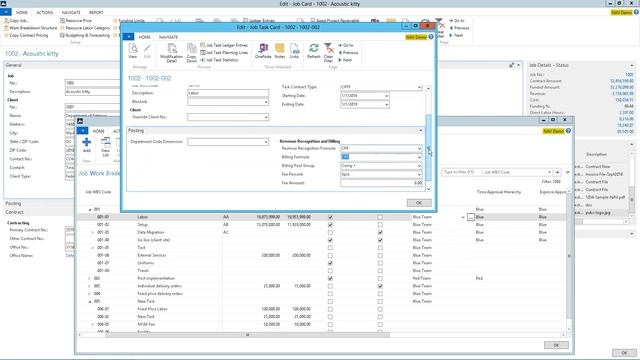Click OK in the Job WBS window
640x360 pixels.
click(x=556, y=345)
